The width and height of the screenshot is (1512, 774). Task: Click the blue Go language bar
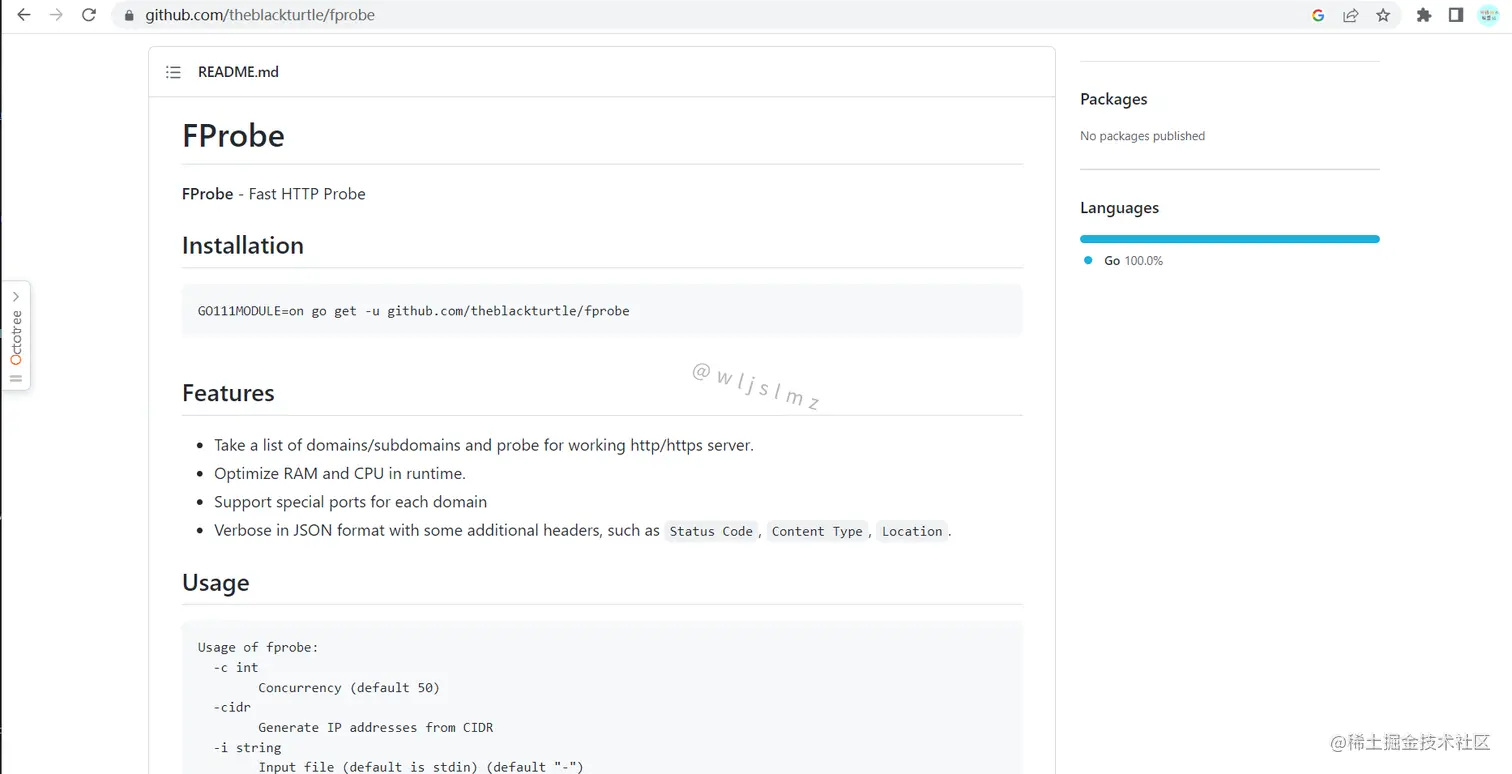coord(1230,239)
